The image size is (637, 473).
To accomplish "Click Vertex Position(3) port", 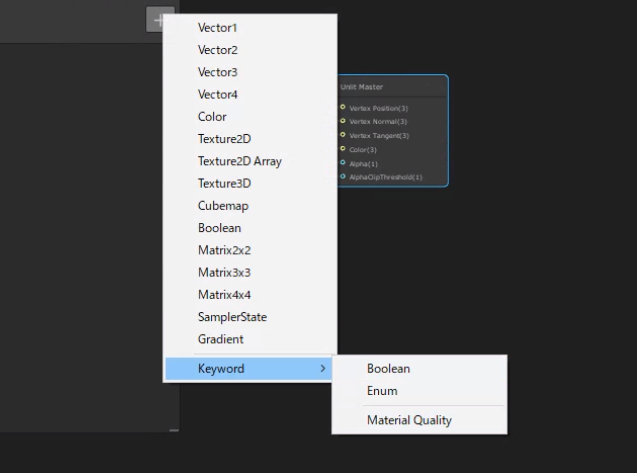I will [343, 107].
